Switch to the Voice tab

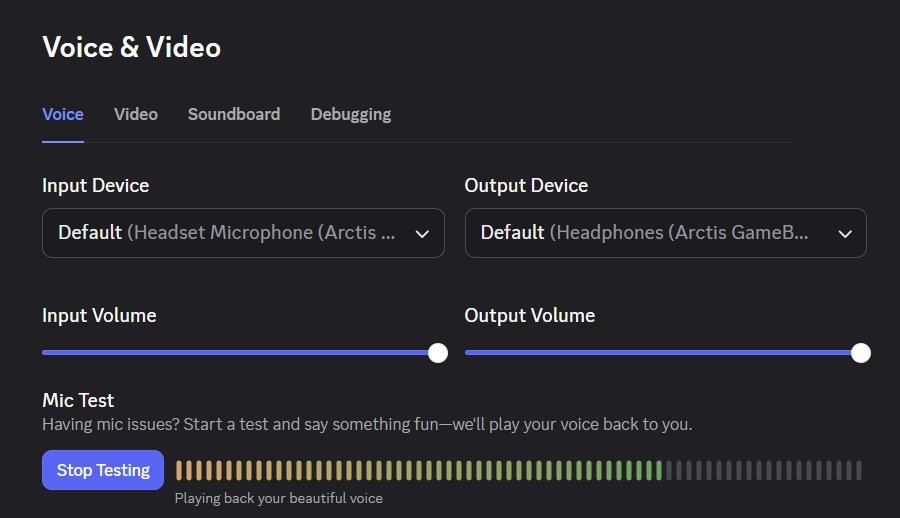pos(62,114)
